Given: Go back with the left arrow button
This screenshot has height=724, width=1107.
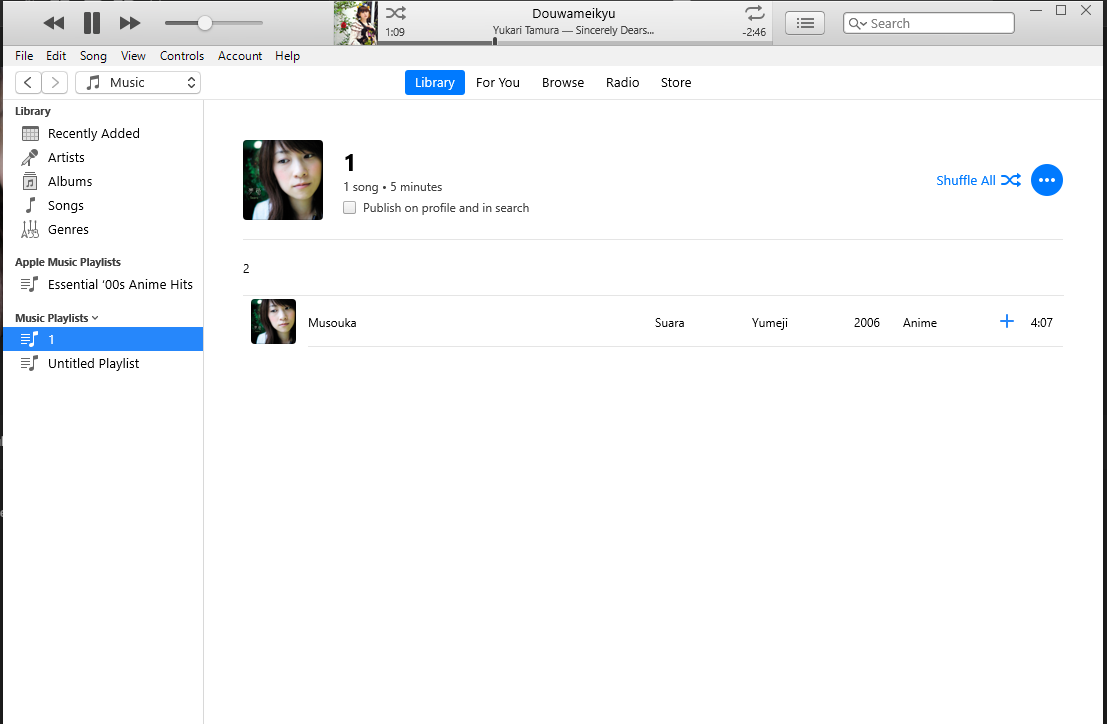Looking at the screenshot, I should pos(28,83).
